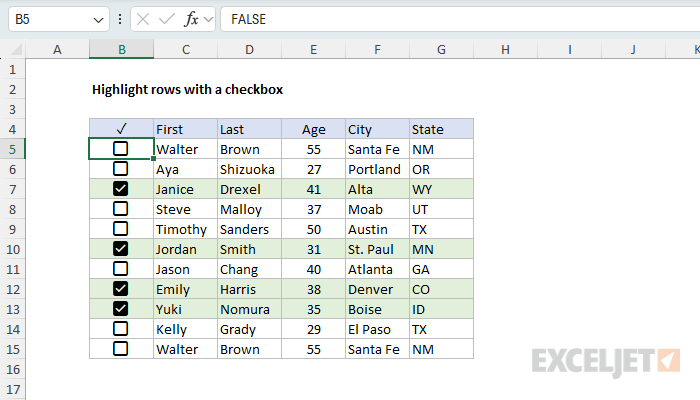The width and height of the screenshot is (700, 400).
Task: Select column I header
Action: click(570, 49)
